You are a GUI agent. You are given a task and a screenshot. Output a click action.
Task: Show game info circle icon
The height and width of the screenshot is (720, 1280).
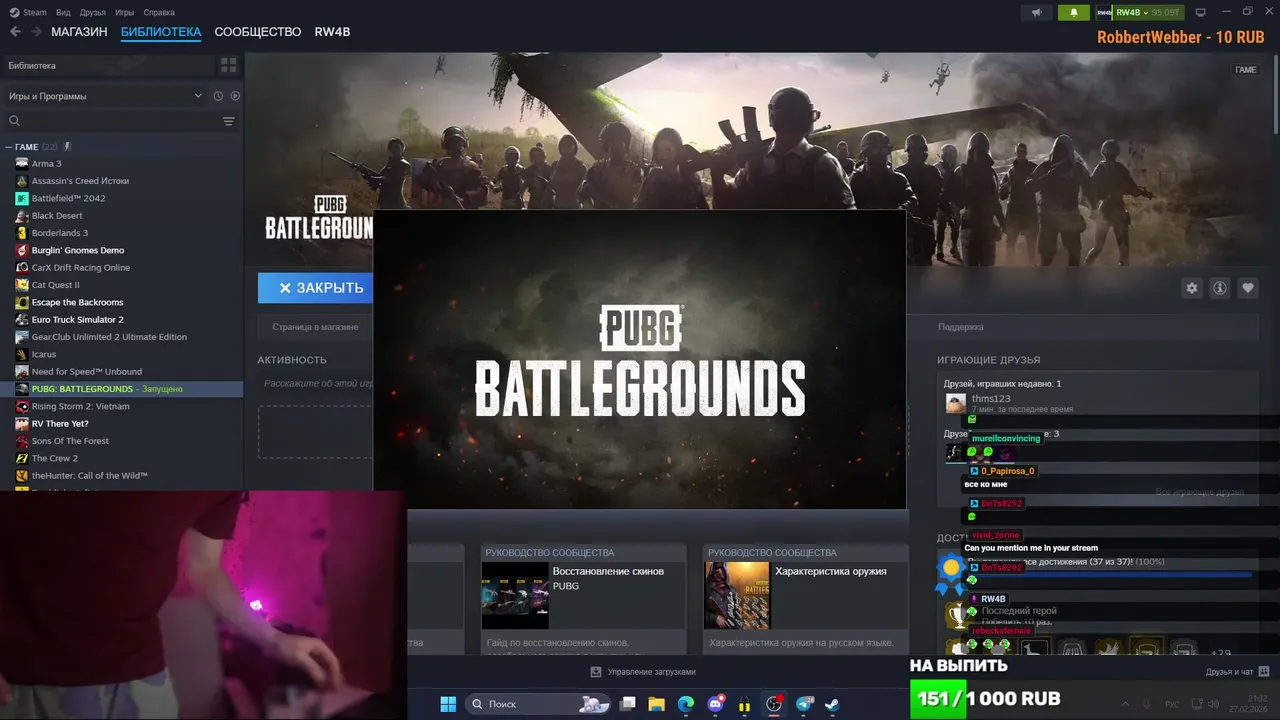(x=1220, y=288)
